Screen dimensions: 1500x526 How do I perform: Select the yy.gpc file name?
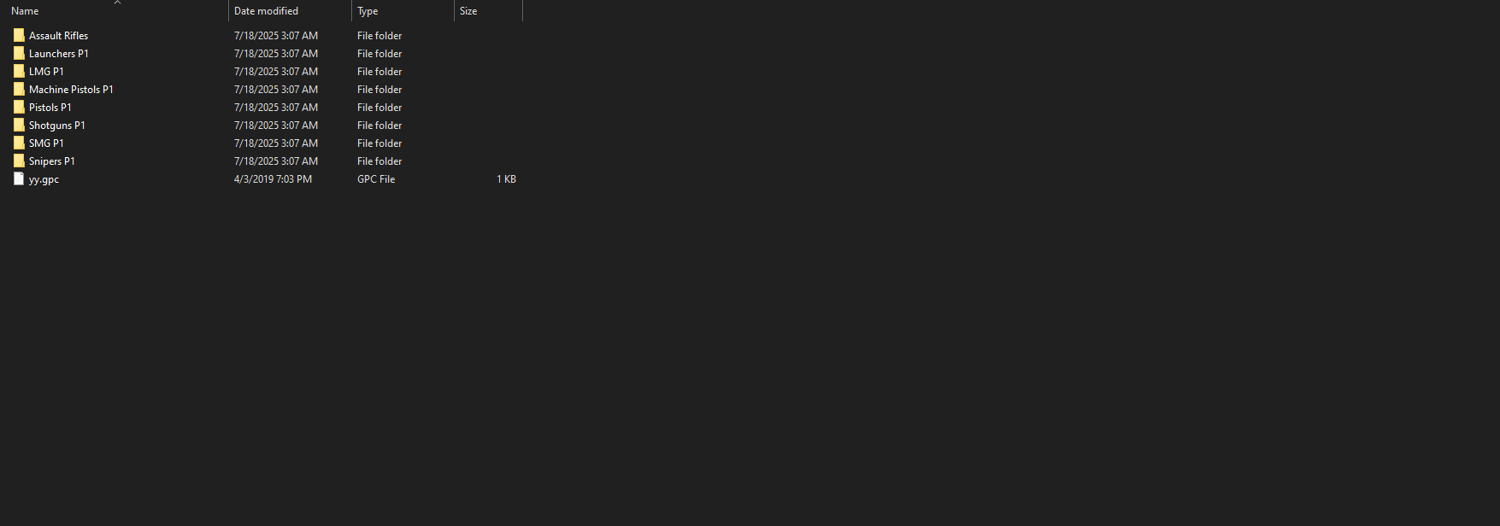44,180
